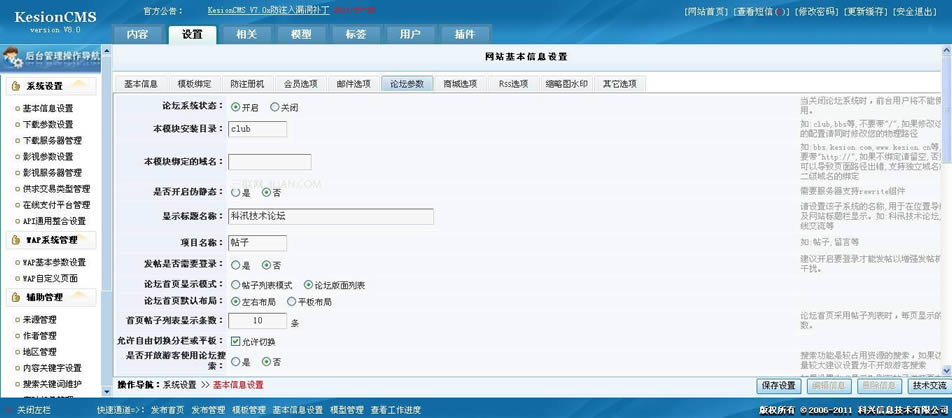Select 平板布局 as default forum layout
Screen dimensions: 952x418
(x=291, y=301)
